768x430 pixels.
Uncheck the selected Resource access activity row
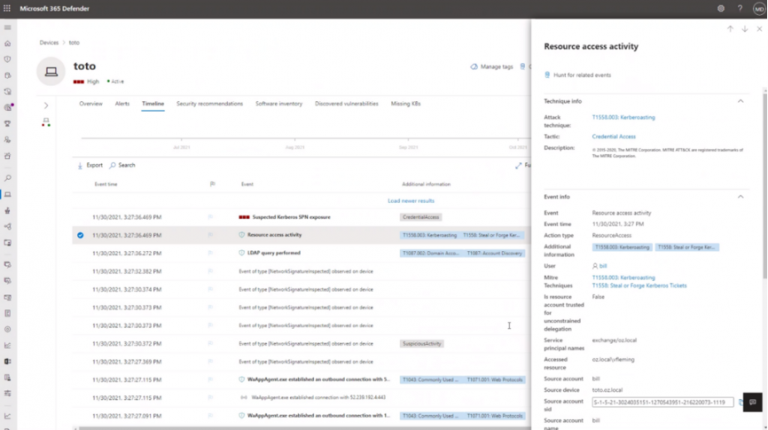pyautogui.click(x=80, y=235)
